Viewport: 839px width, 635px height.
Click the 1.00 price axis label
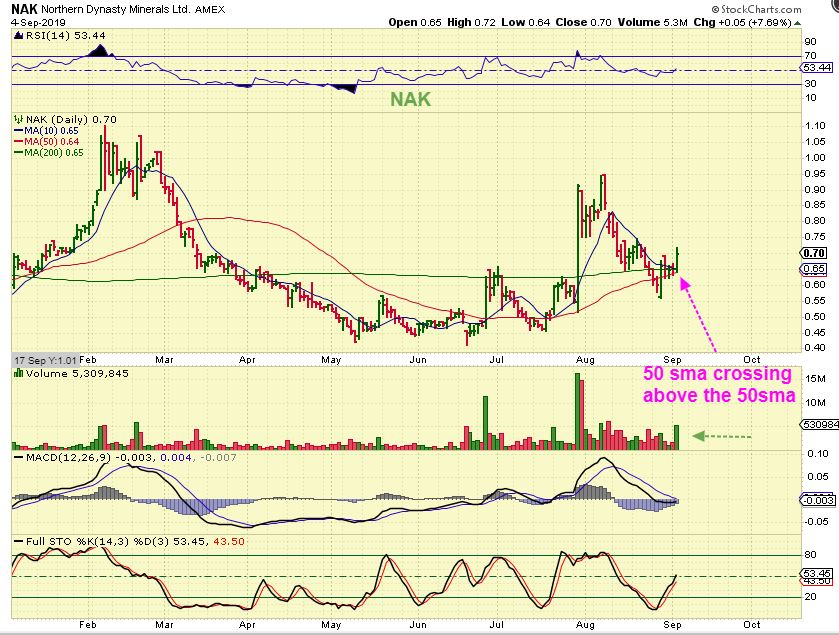point(815,158)
